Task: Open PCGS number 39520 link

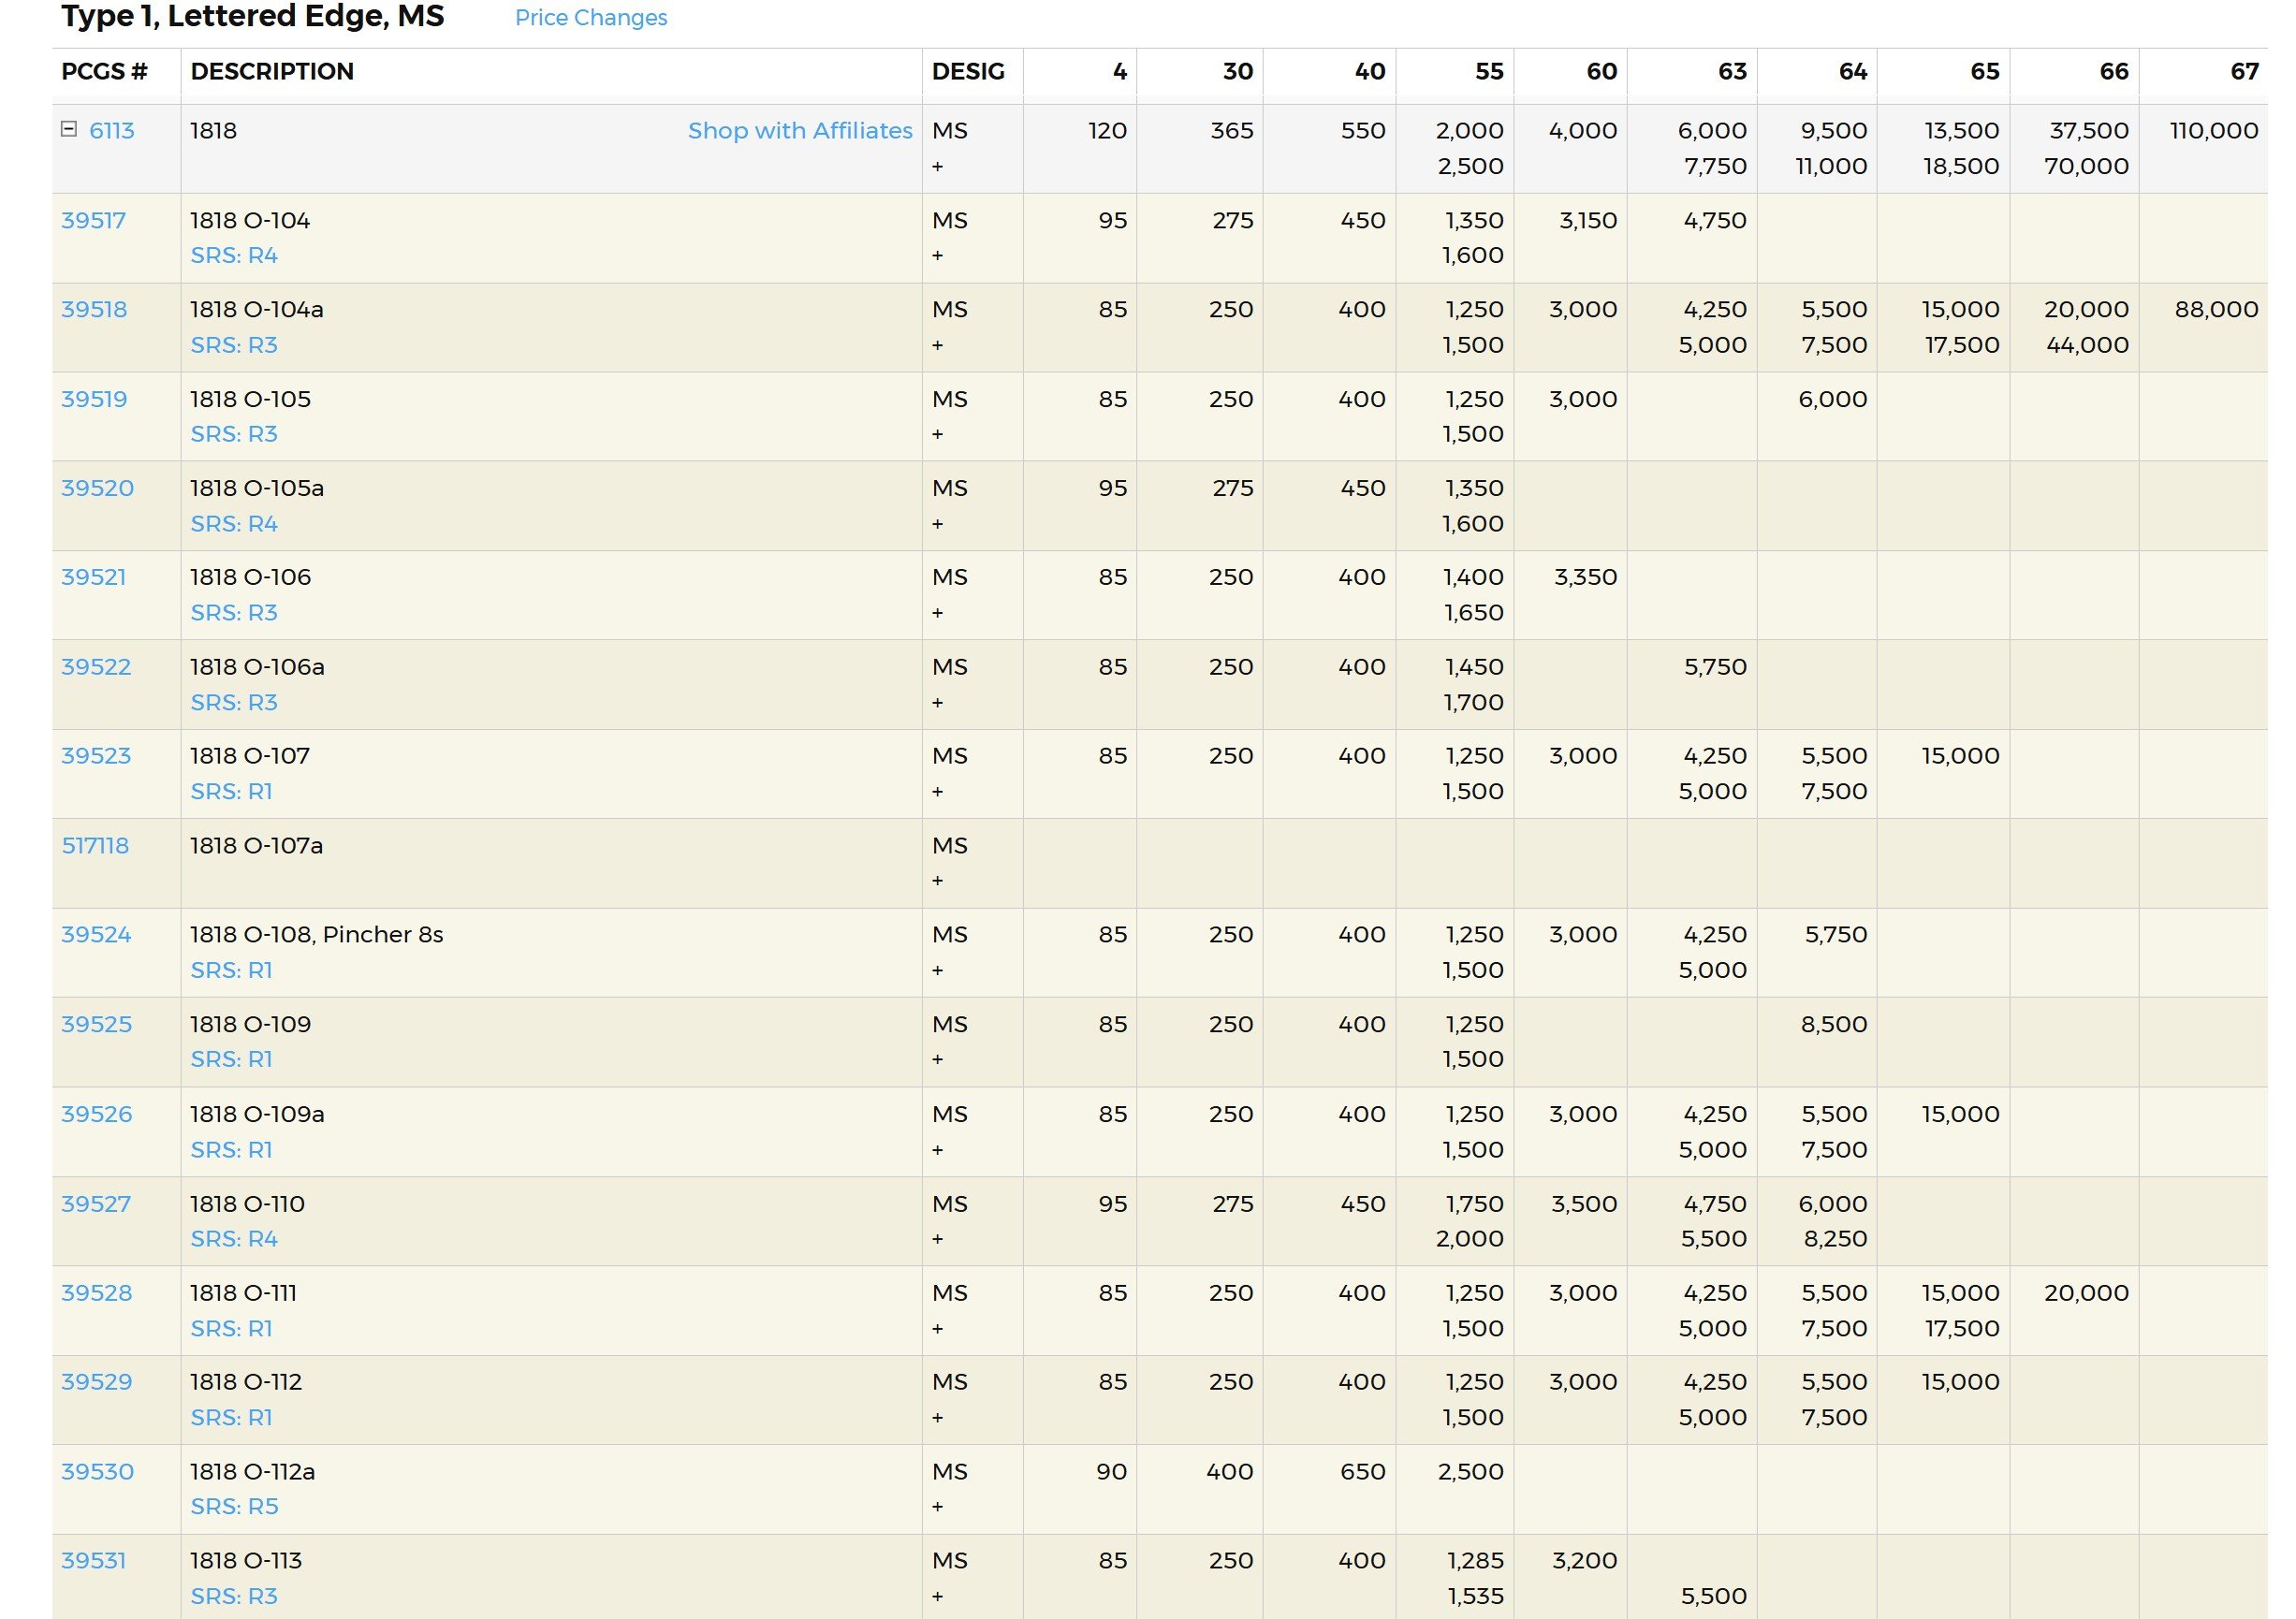Action: click(x=97, y=488)
